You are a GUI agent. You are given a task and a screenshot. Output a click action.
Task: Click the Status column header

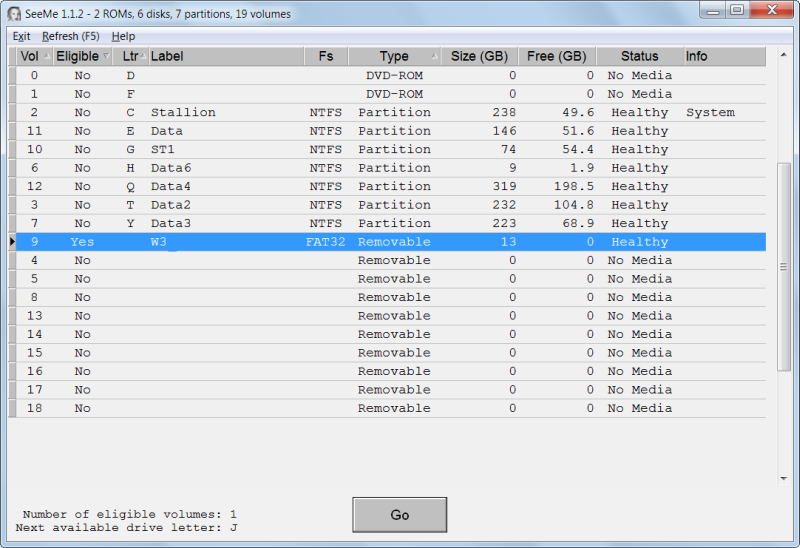[639, 56]
